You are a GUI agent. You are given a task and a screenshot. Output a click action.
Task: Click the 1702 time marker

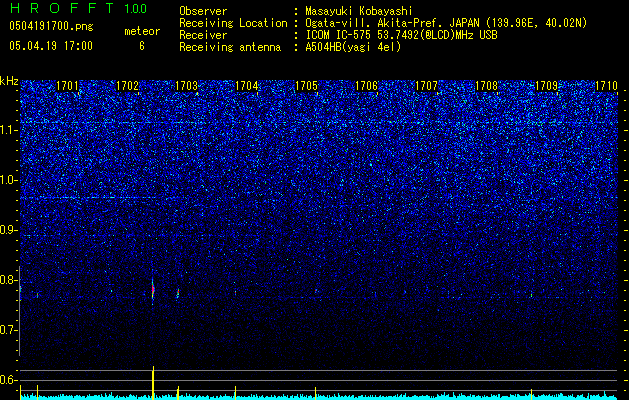[127, 86]
